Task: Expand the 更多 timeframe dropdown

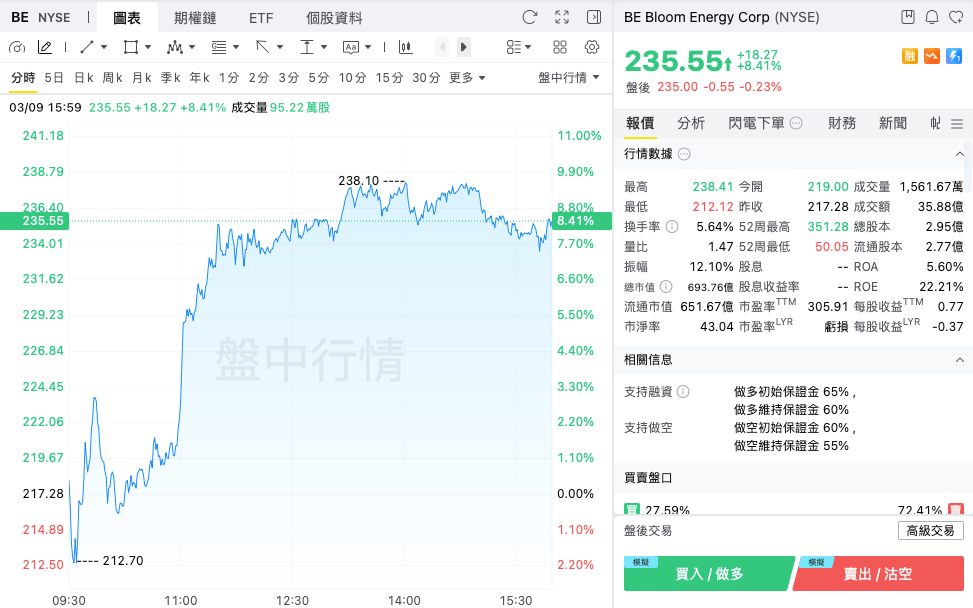Action: [467, 78]
